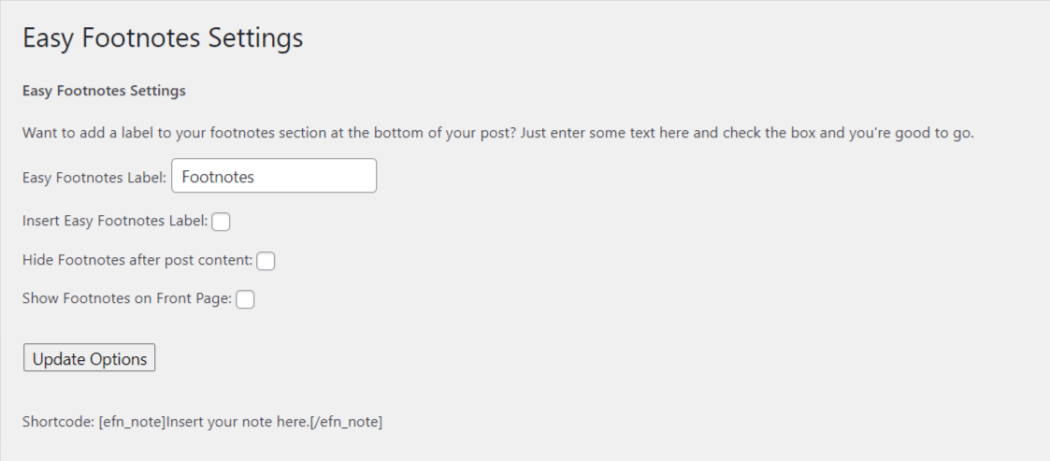Click the 'Easy Footnotes Label:' field label
The image size is (1050, 461).
pos(94,177)
